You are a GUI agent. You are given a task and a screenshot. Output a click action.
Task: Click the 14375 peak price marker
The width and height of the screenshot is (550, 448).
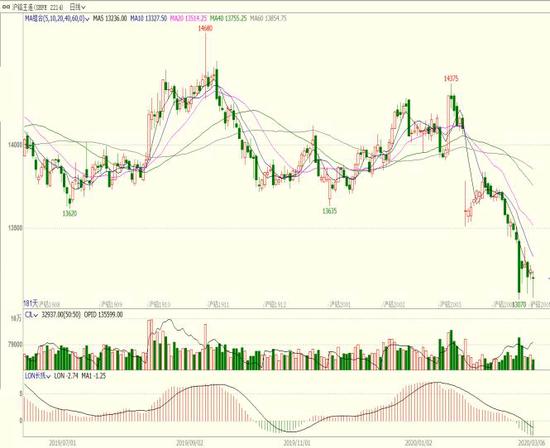(451, 79)
